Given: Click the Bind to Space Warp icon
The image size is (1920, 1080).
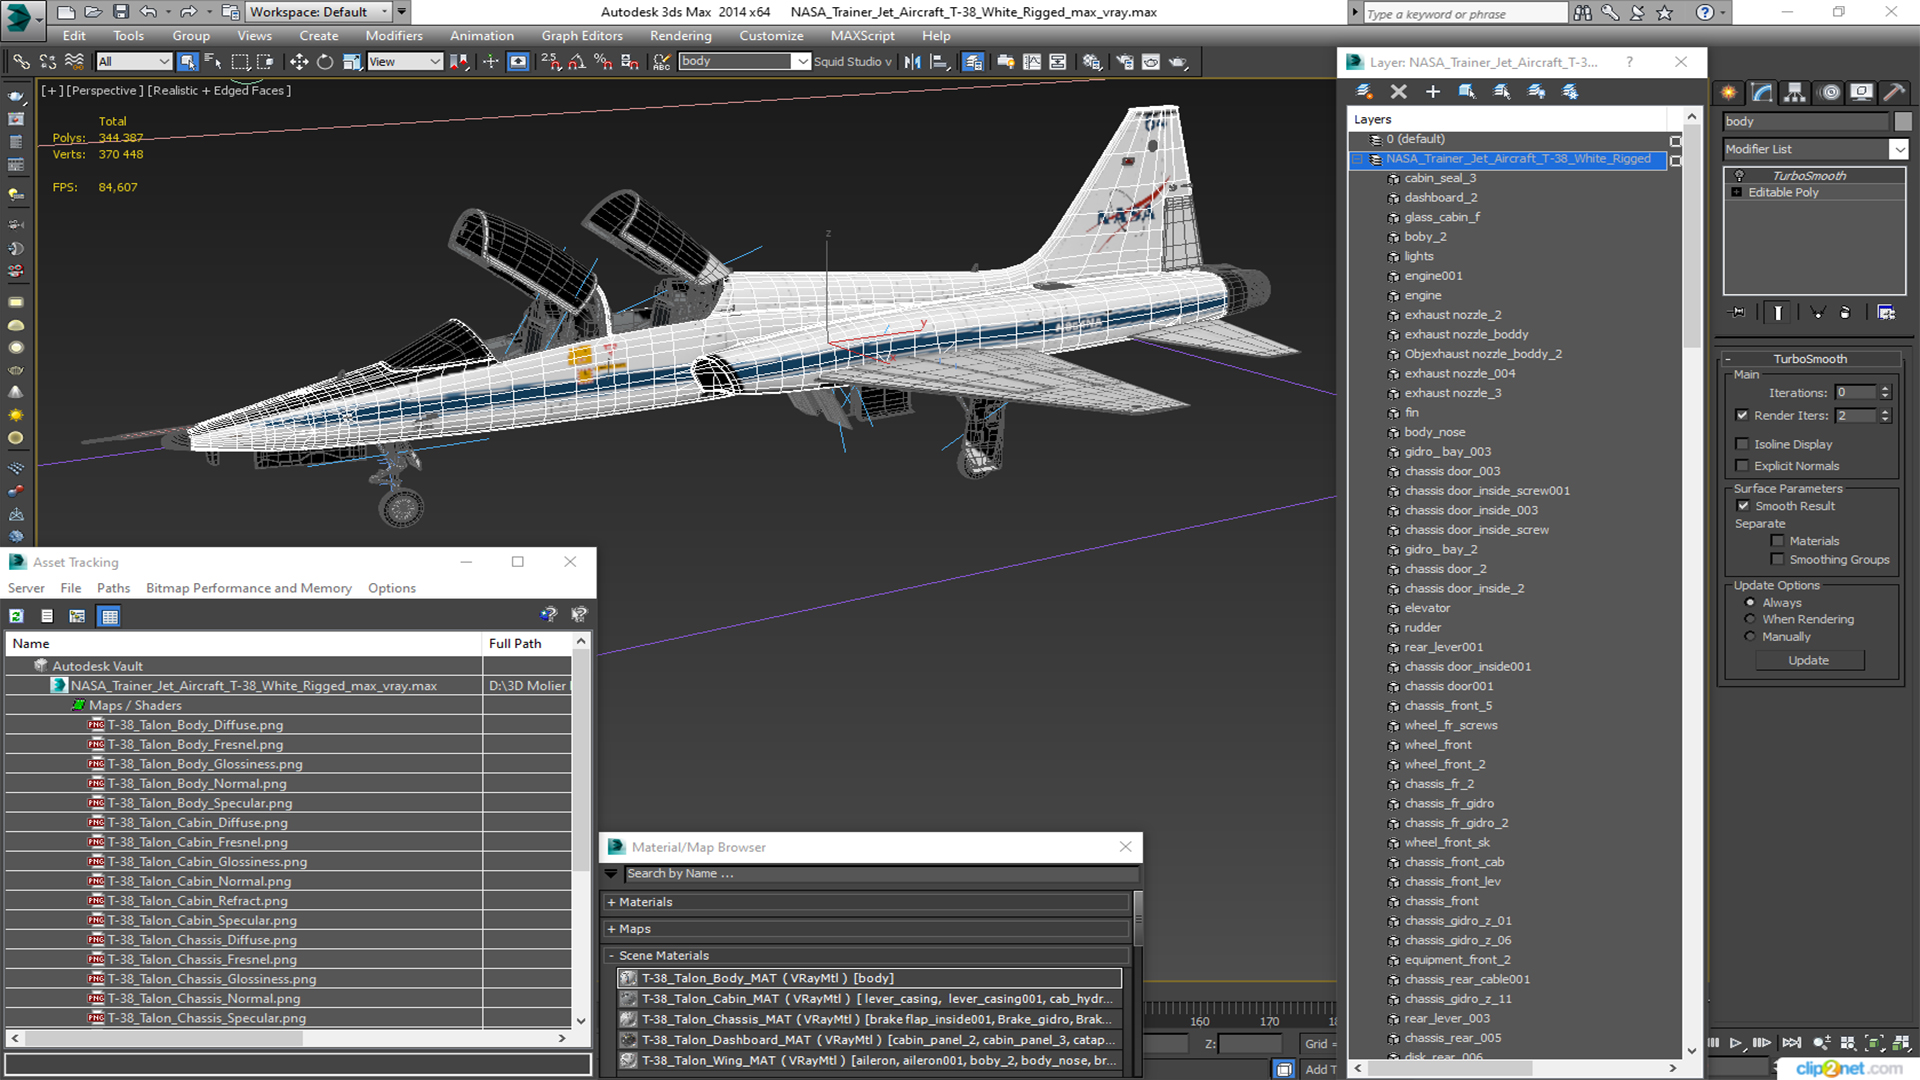Looking at the screenshot, I should coord(74,62).
